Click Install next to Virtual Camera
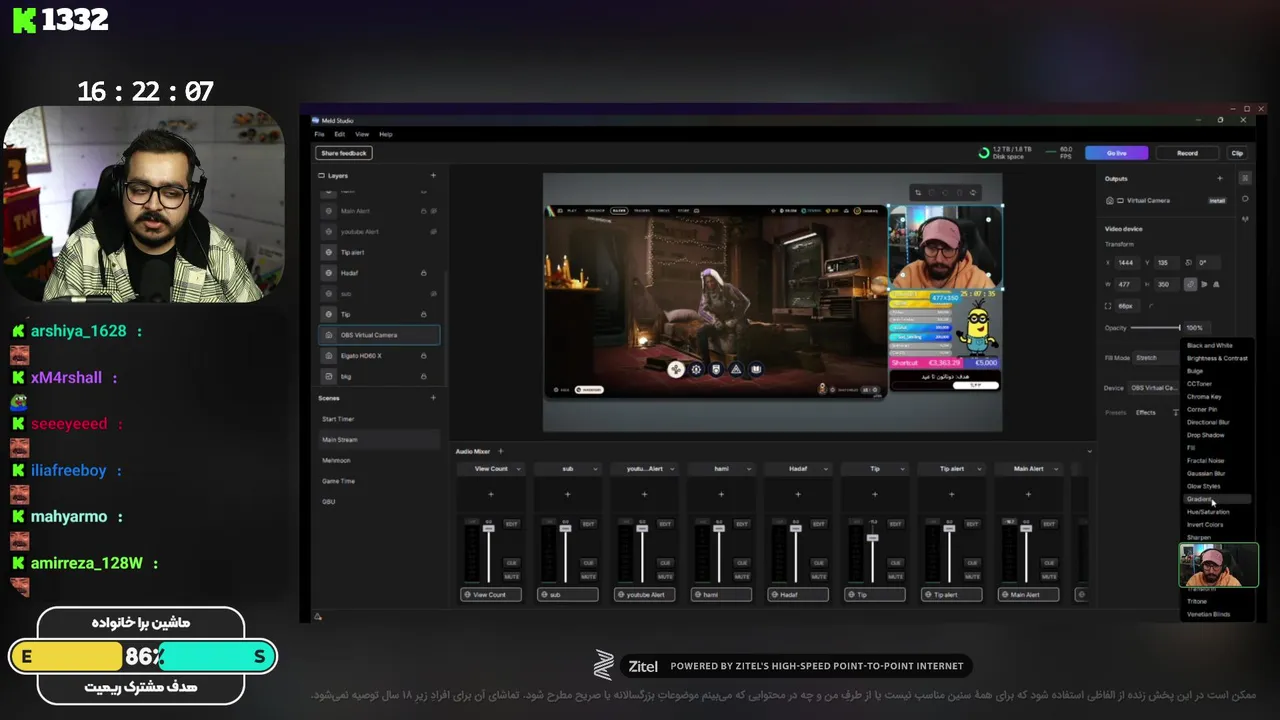This screenshot has width=1280, height=720. coord(1217,201)
